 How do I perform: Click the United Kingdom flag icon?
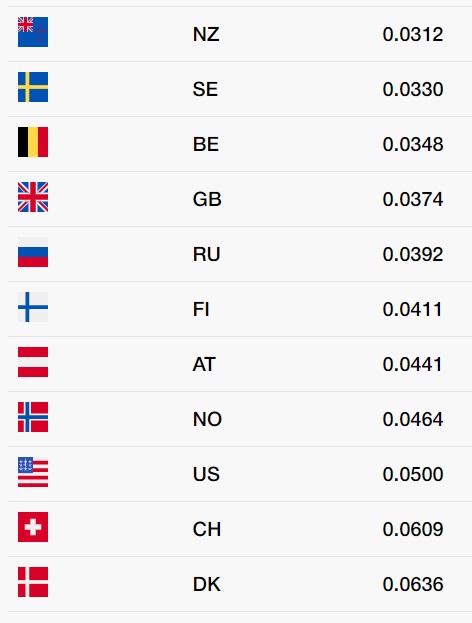coord(33,197)
